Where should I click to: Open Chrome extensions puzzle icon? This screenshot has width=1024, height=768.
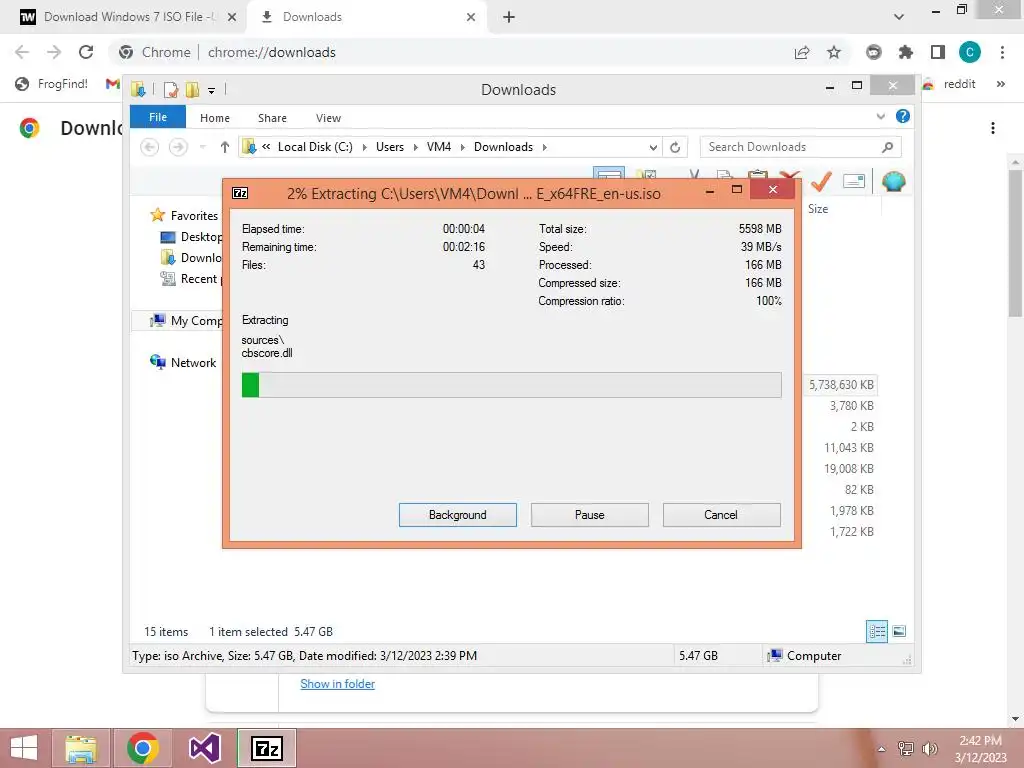click(x=906, y=52)
